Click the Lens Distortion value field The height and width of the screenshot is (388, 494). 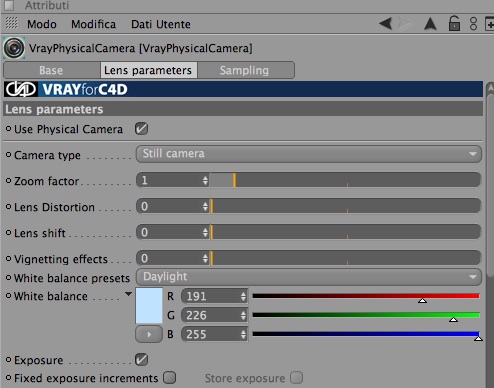click(173, 206)
